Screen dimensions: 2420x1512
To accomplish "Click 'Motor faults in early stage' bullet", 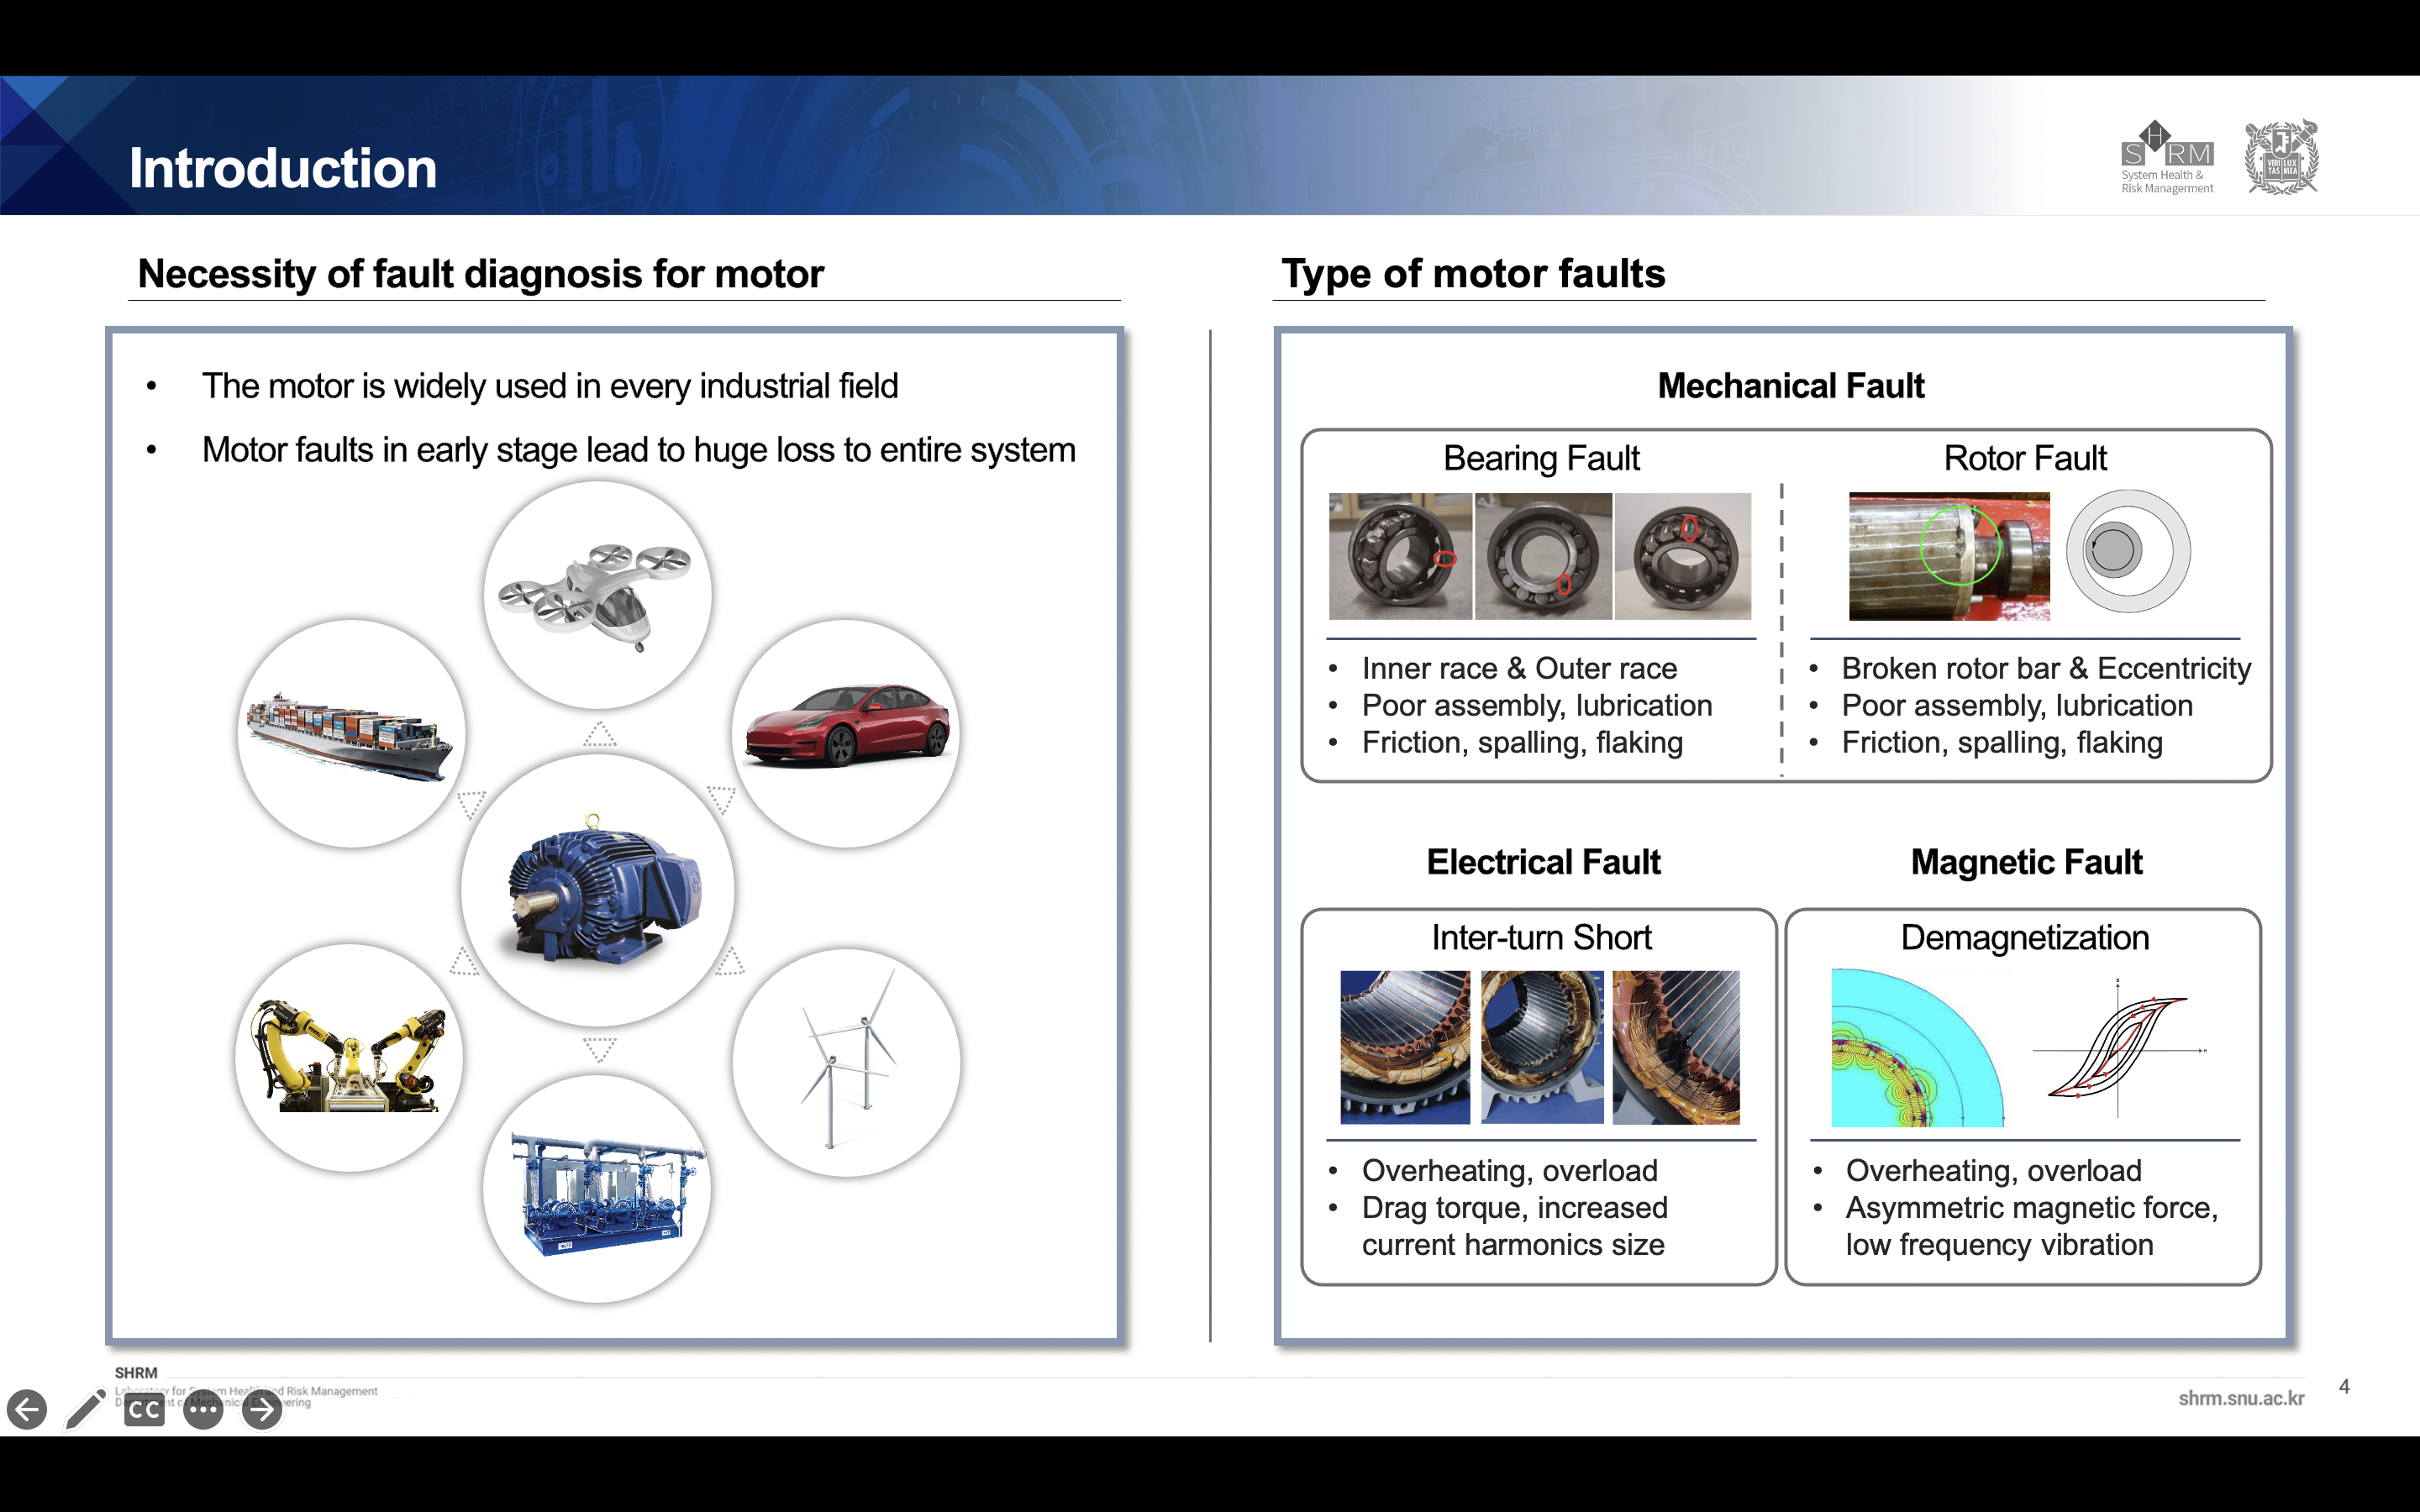I will tap(639, 450).
